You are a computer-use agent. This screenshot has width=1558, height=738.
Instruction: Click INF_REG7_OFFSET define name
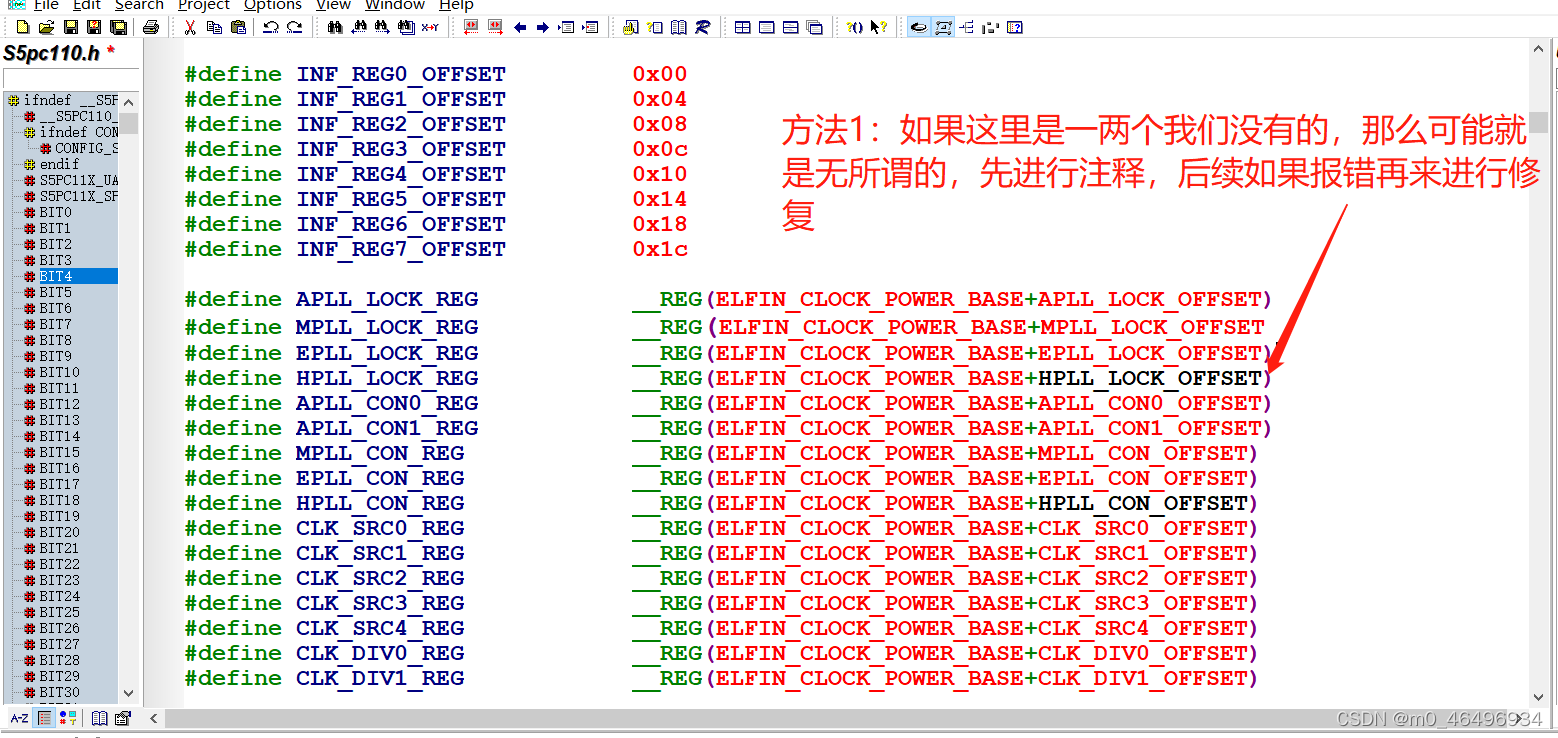click(x=401, y=249)
